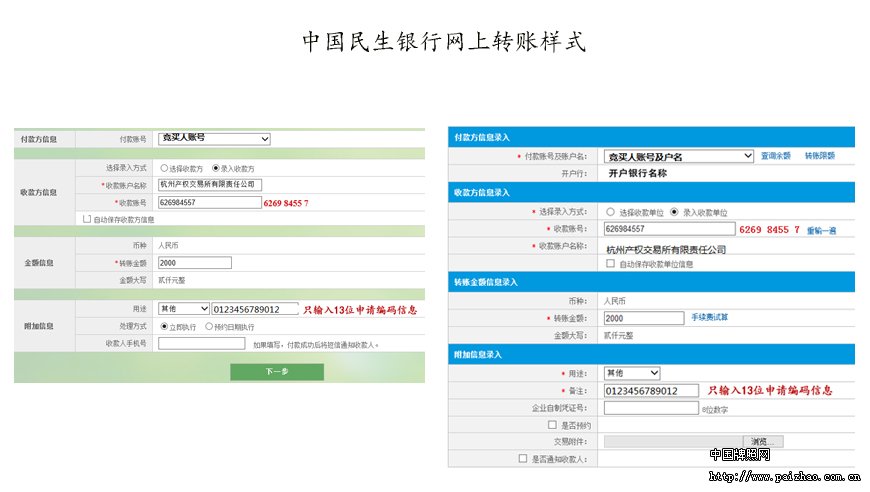Focus '转账金额' field in right form
This screenshot has height=492, width=870.
pyautogui.click(x=644, y=318)
